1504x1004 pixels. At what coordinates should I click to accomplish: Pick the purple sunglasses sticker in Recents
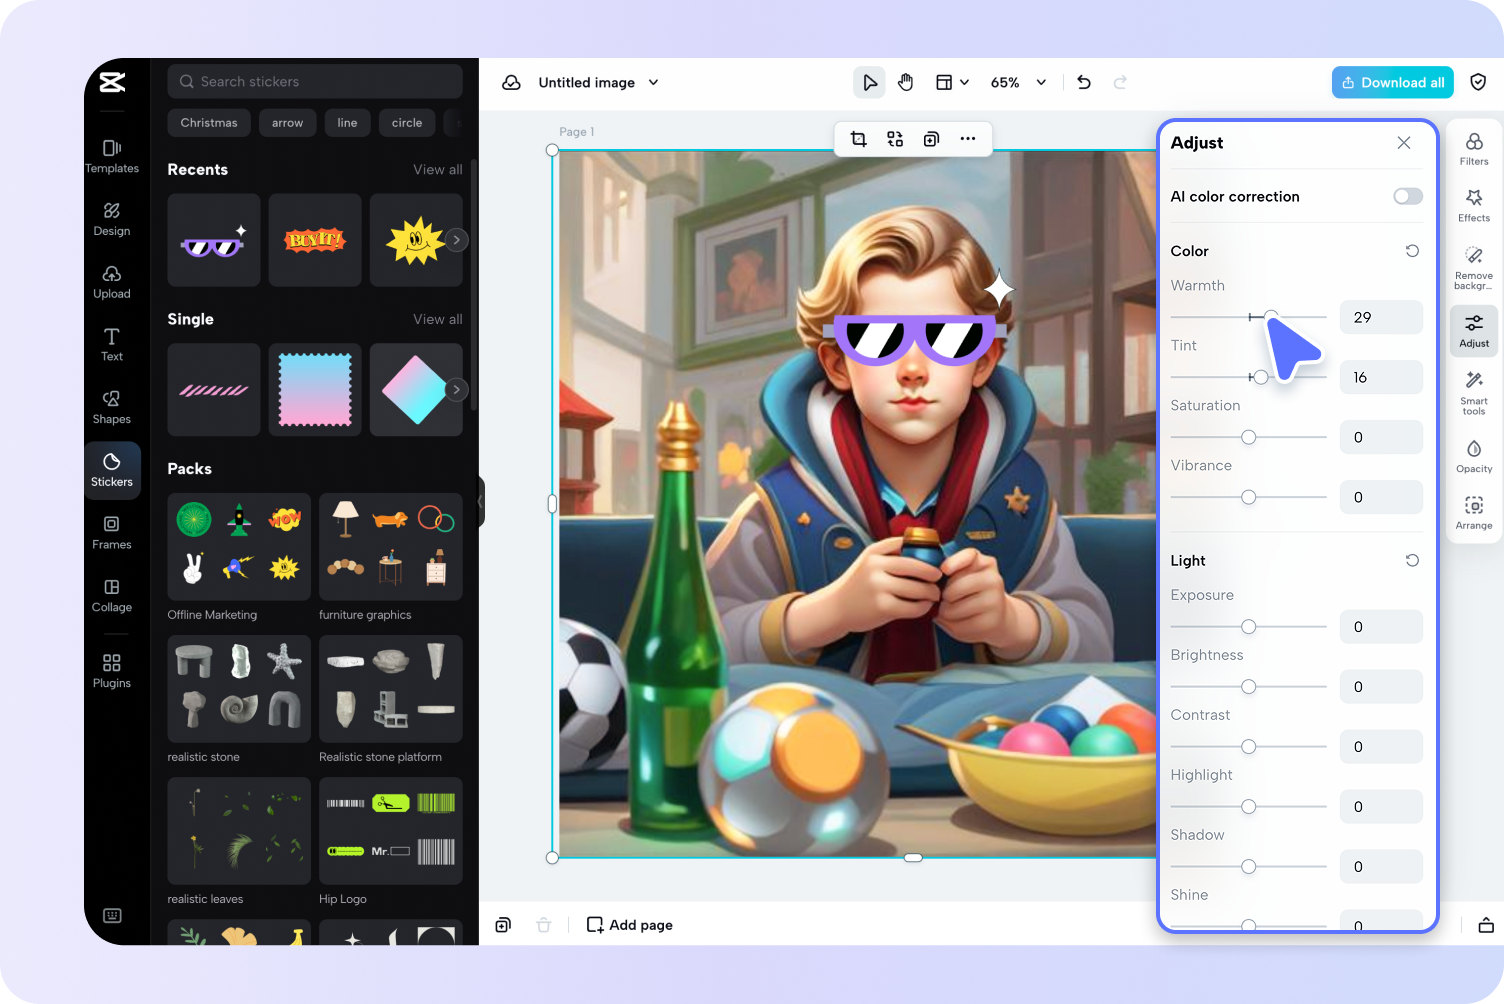[214, 240]
